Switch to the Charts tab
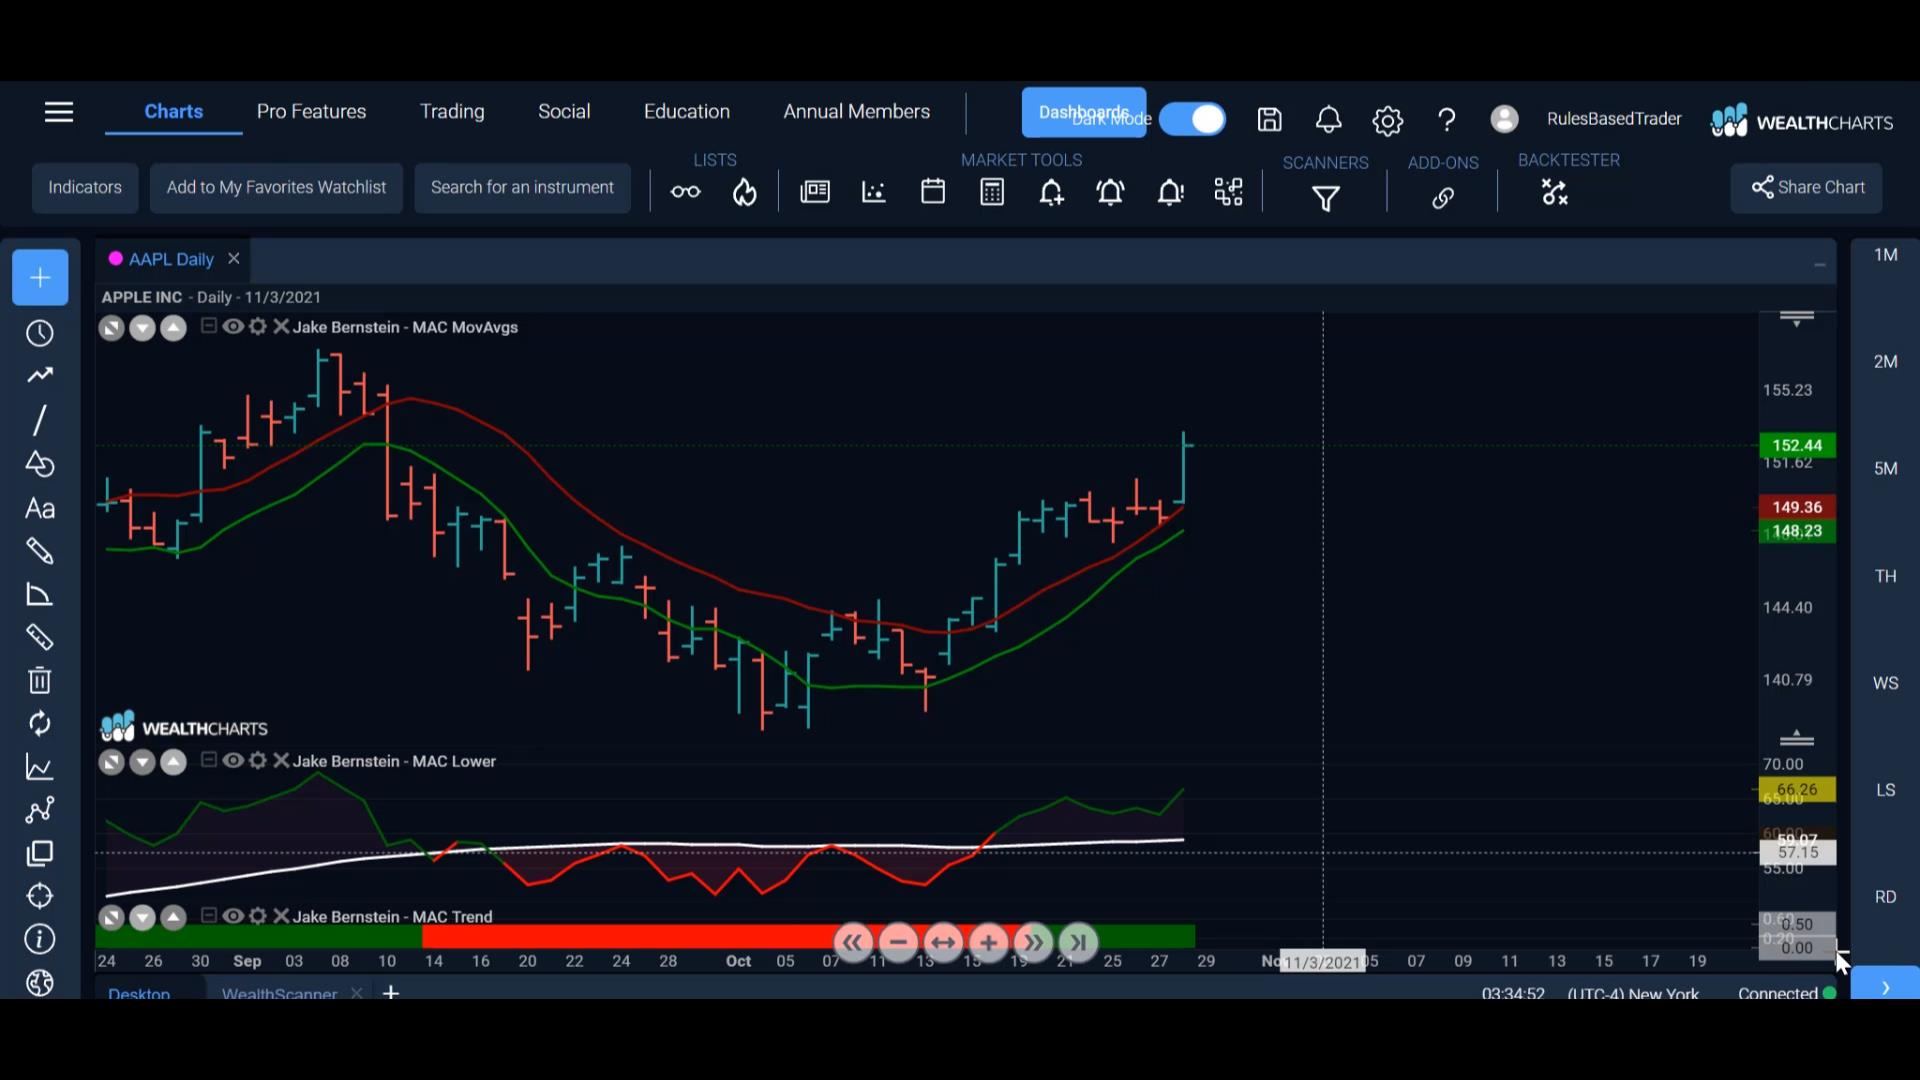 coord(173,112)
